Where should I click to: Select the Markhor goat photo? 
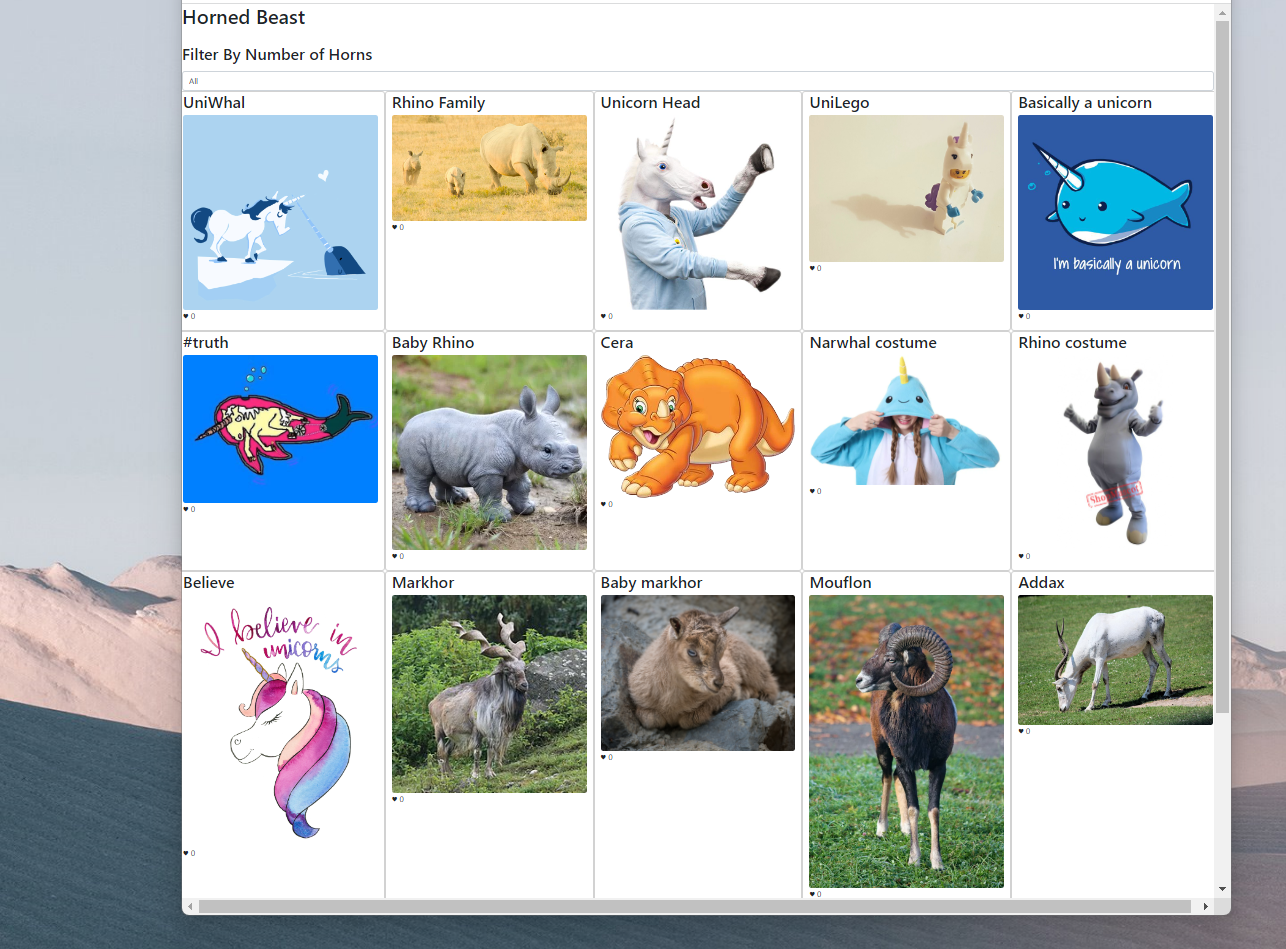(489, 694)
